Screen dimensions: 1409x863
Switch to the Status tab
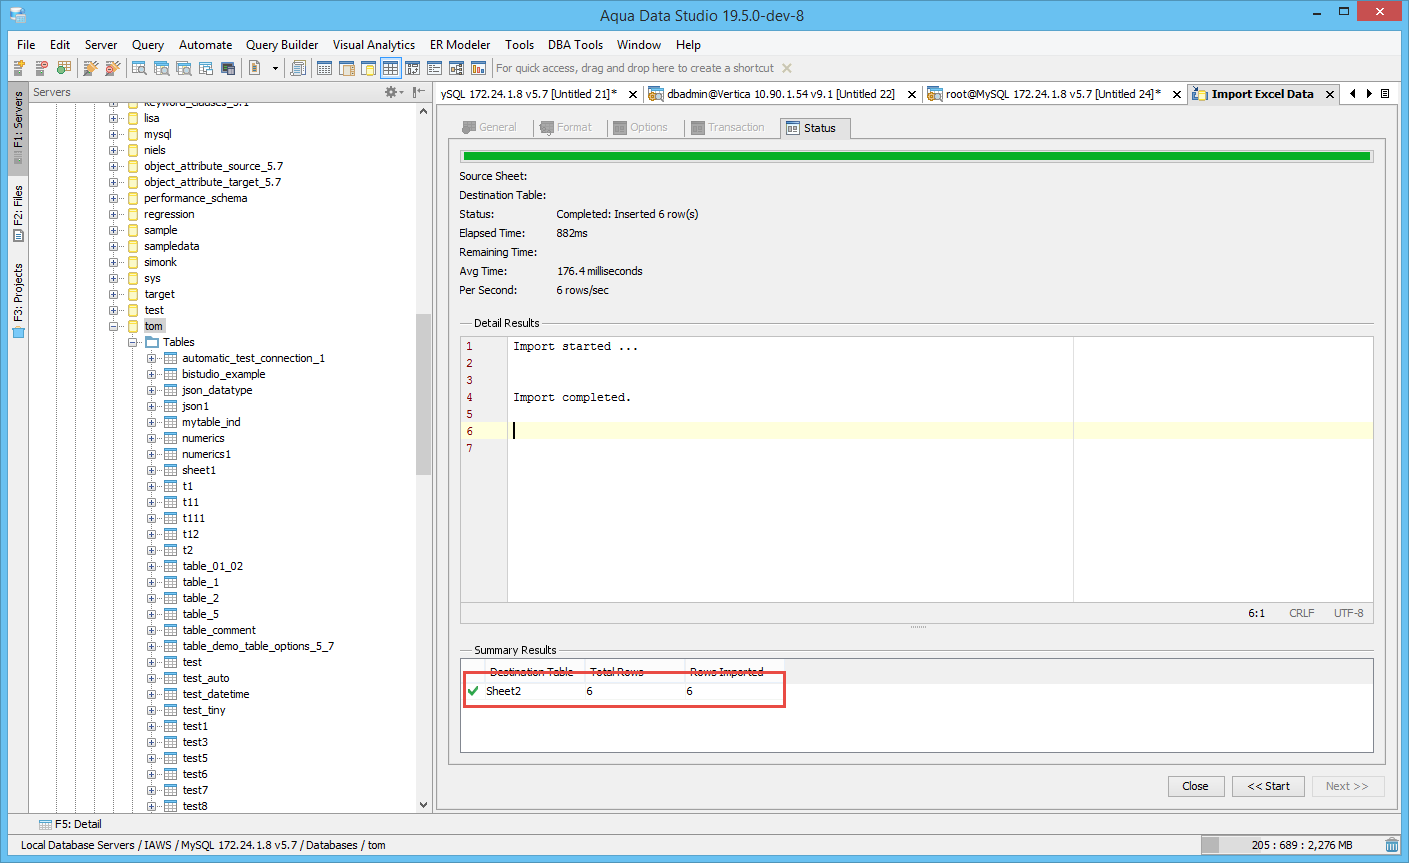coord(815,128)
